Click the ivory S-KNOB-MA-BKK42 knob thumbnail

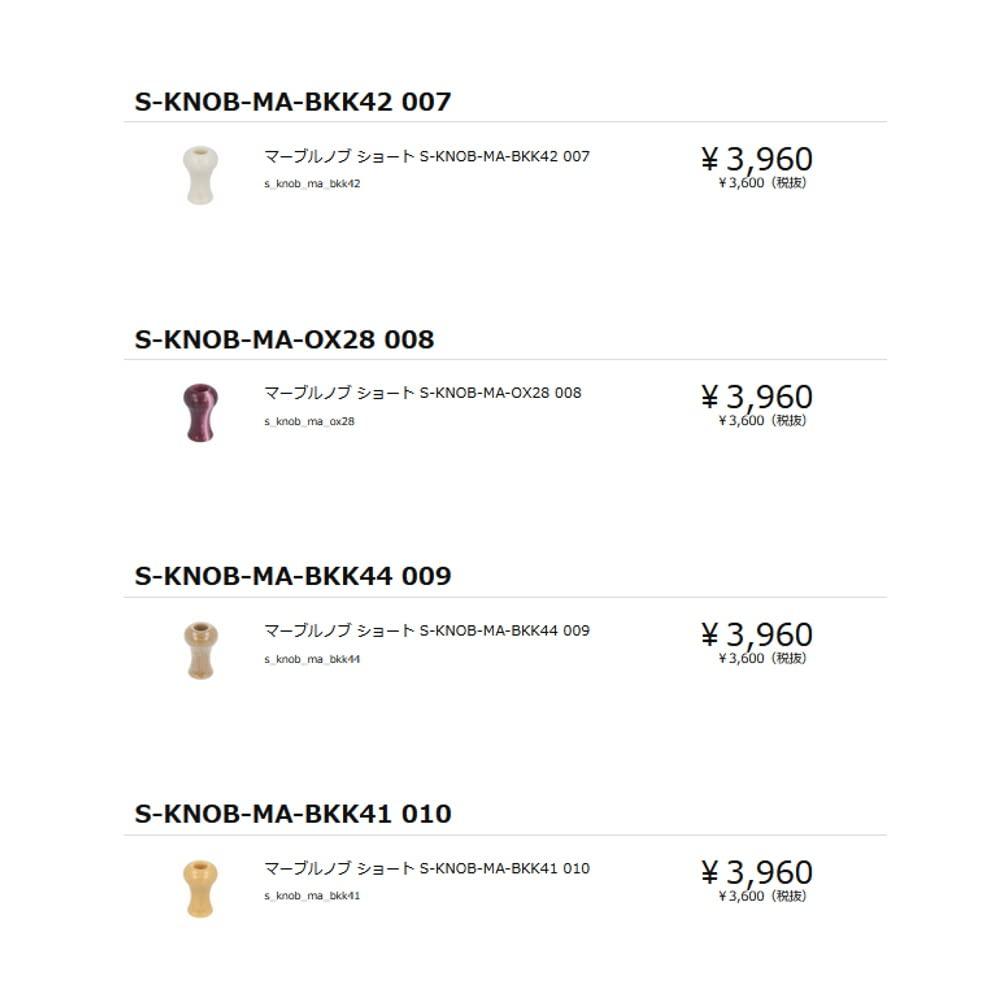(x=201, y=174)
